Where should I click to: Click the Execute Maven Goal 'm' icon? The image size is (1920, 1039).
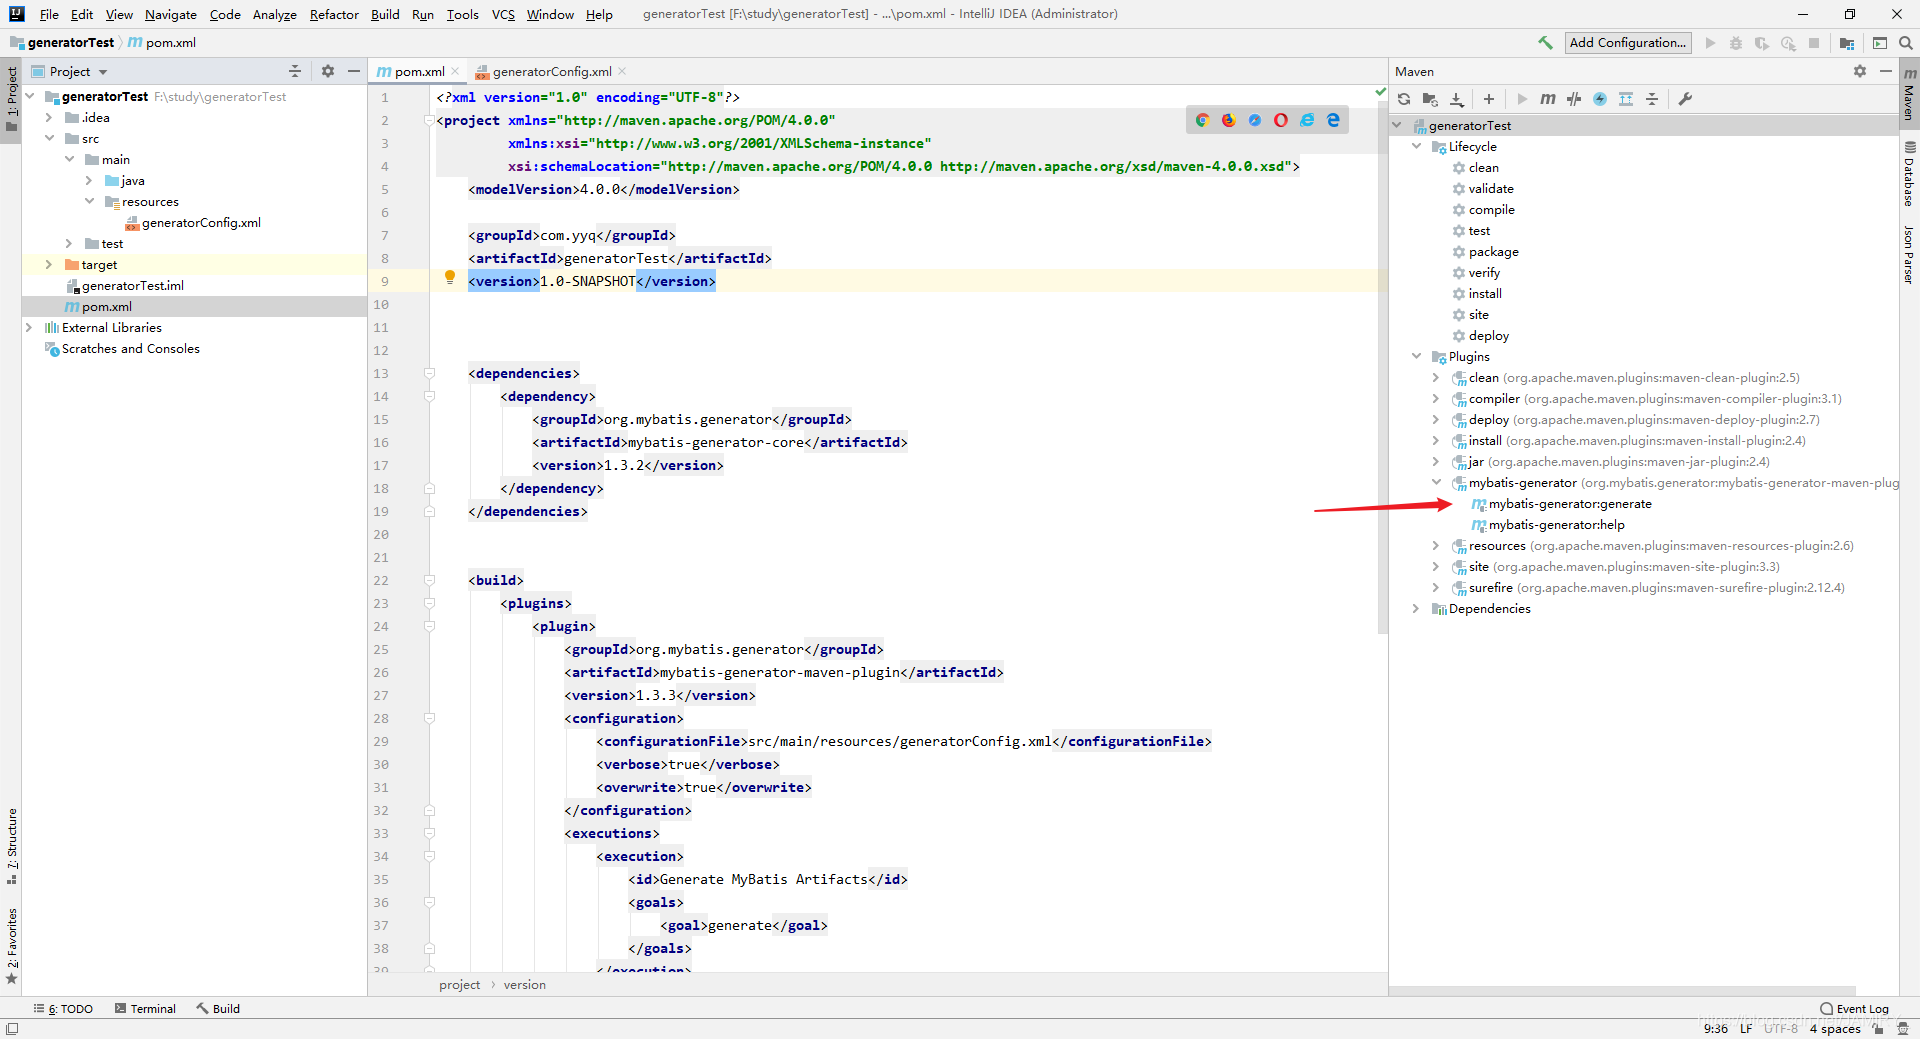point(1548,99)
